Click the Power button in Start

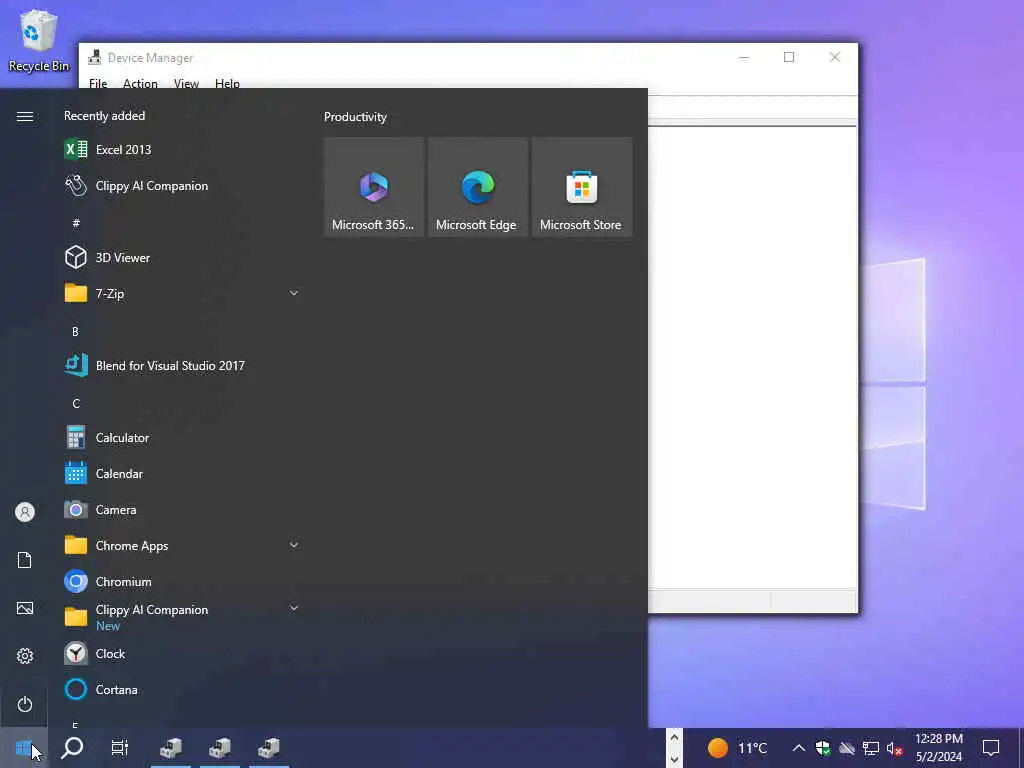pos(25,704)
